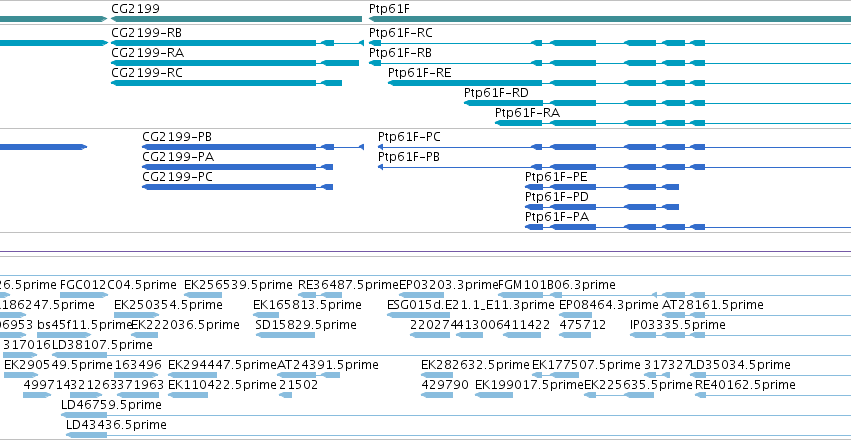Choose EST EK225635.5prime
This screenshot has height=440, width=851.
[619, 396]
